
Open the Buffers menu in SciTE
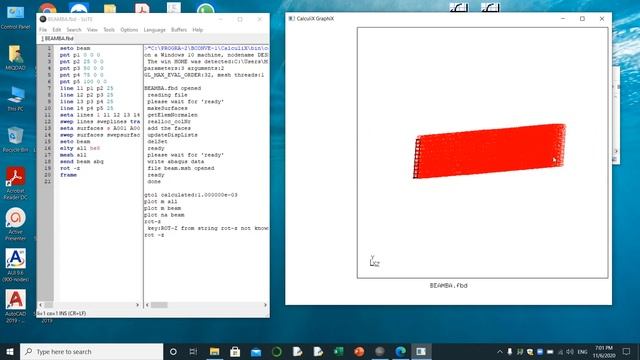tap(179, 30)
